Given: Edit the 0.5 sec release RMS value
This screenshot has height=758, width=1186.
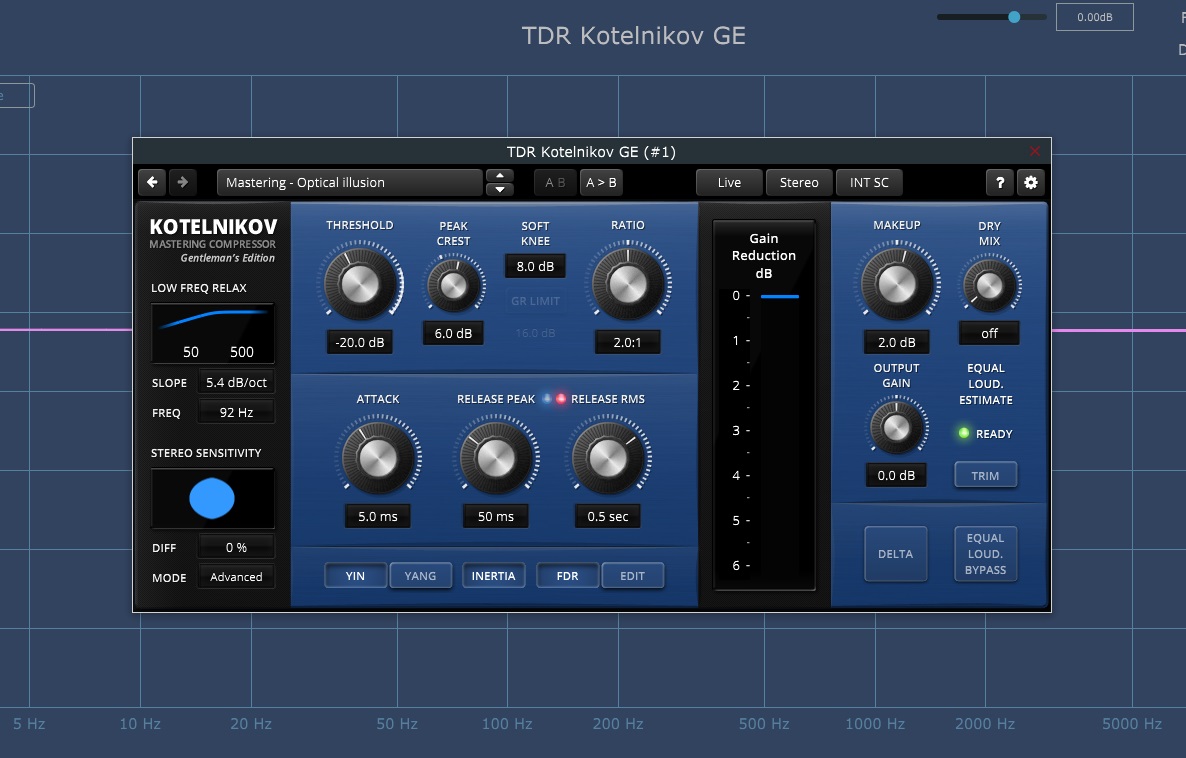Looking at the screenshot, I should (607, 516).
